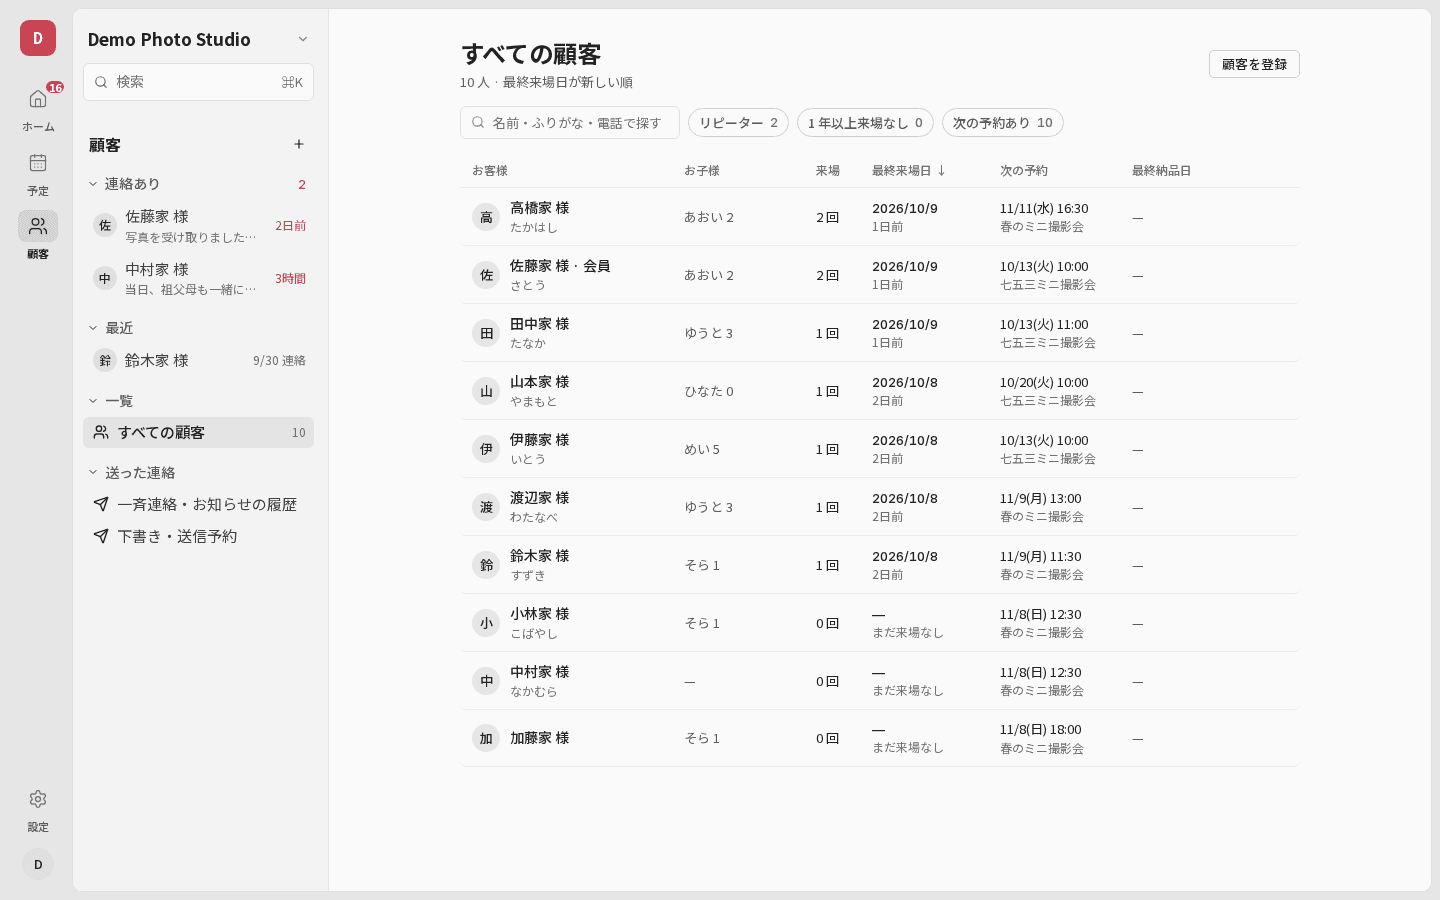Open the 渡辺家 様 customer row

pyautogui.click(x=880, y=507)
